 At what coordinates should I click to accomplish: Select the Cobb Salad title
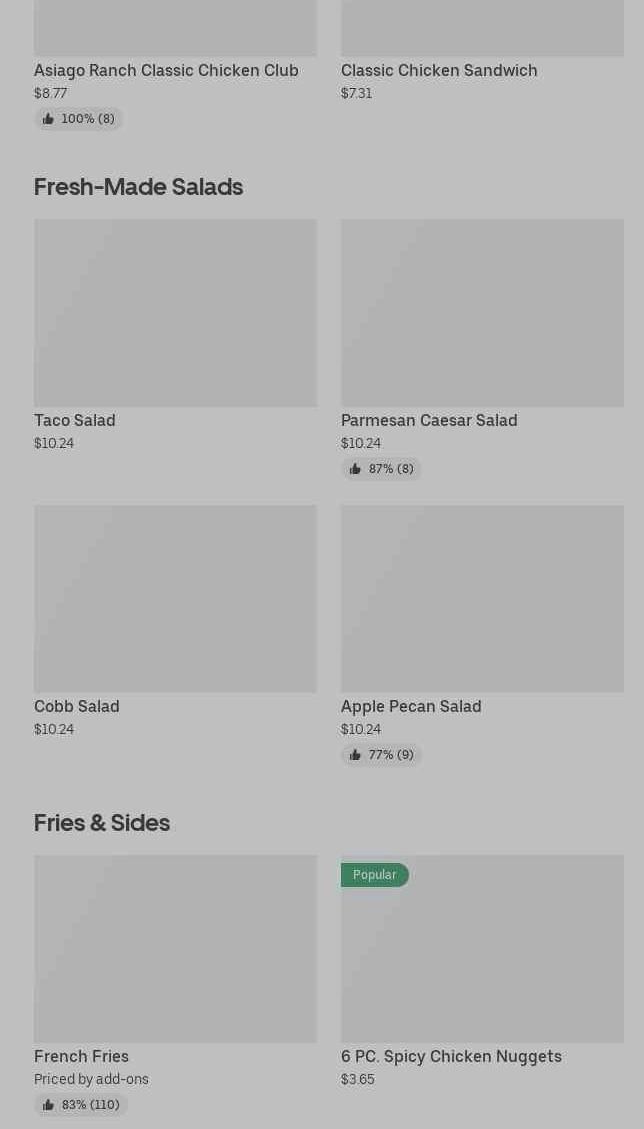[x=77, y=706]
